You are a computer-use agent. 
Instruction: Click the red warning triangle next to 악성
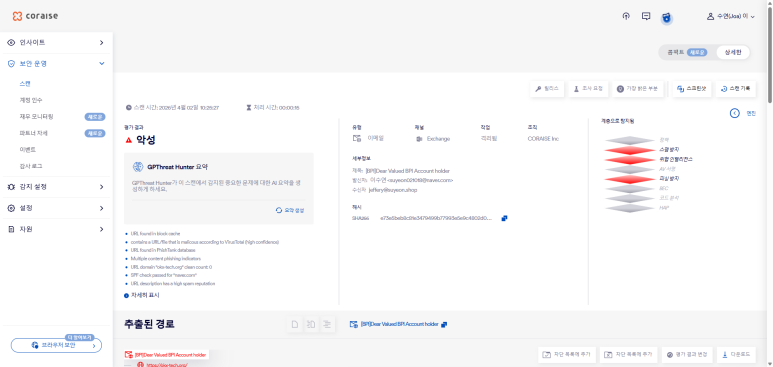[x=129, y=140]
